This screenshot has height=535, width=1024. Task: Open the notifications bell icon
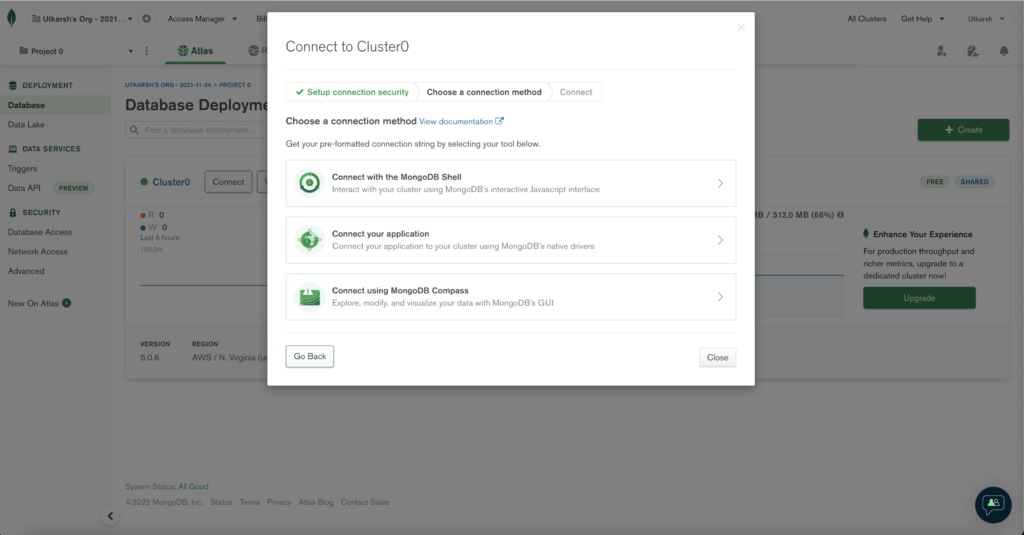pos(1003,51)
